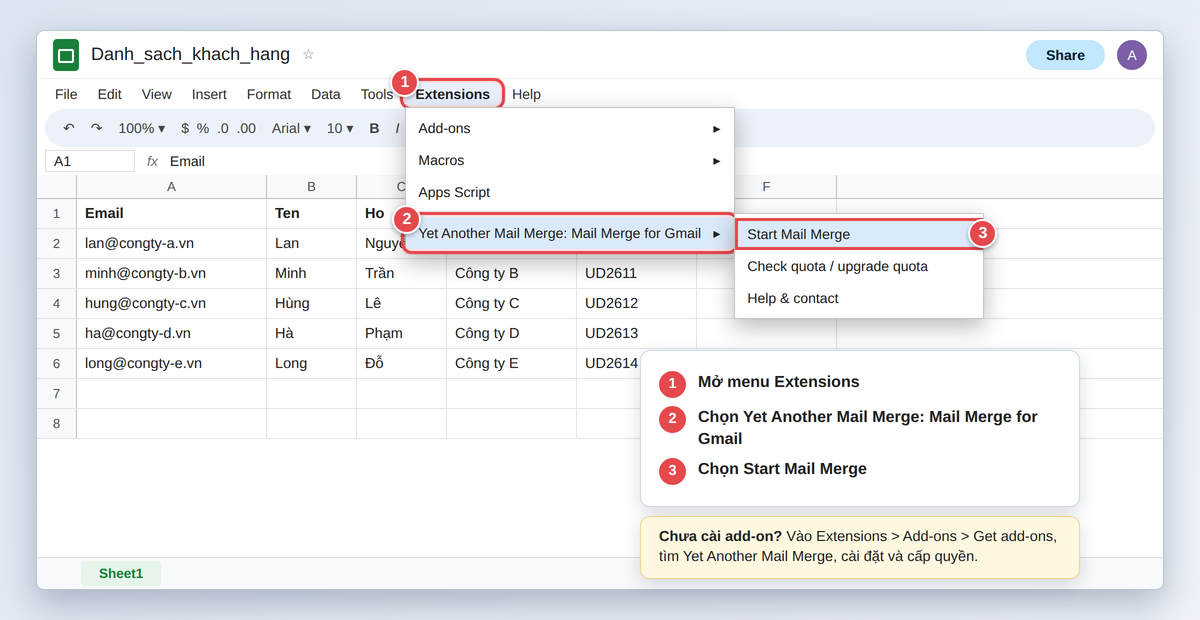
Task: Open the Tools menu
Action: click(x=377, y=94)
